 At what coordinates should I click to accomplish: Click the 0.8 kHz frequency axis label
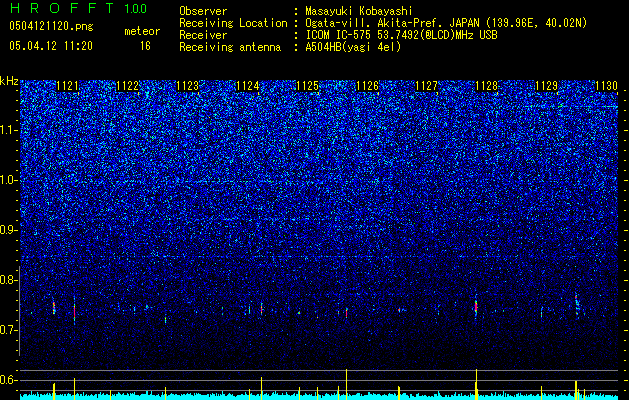click(8, 280)
